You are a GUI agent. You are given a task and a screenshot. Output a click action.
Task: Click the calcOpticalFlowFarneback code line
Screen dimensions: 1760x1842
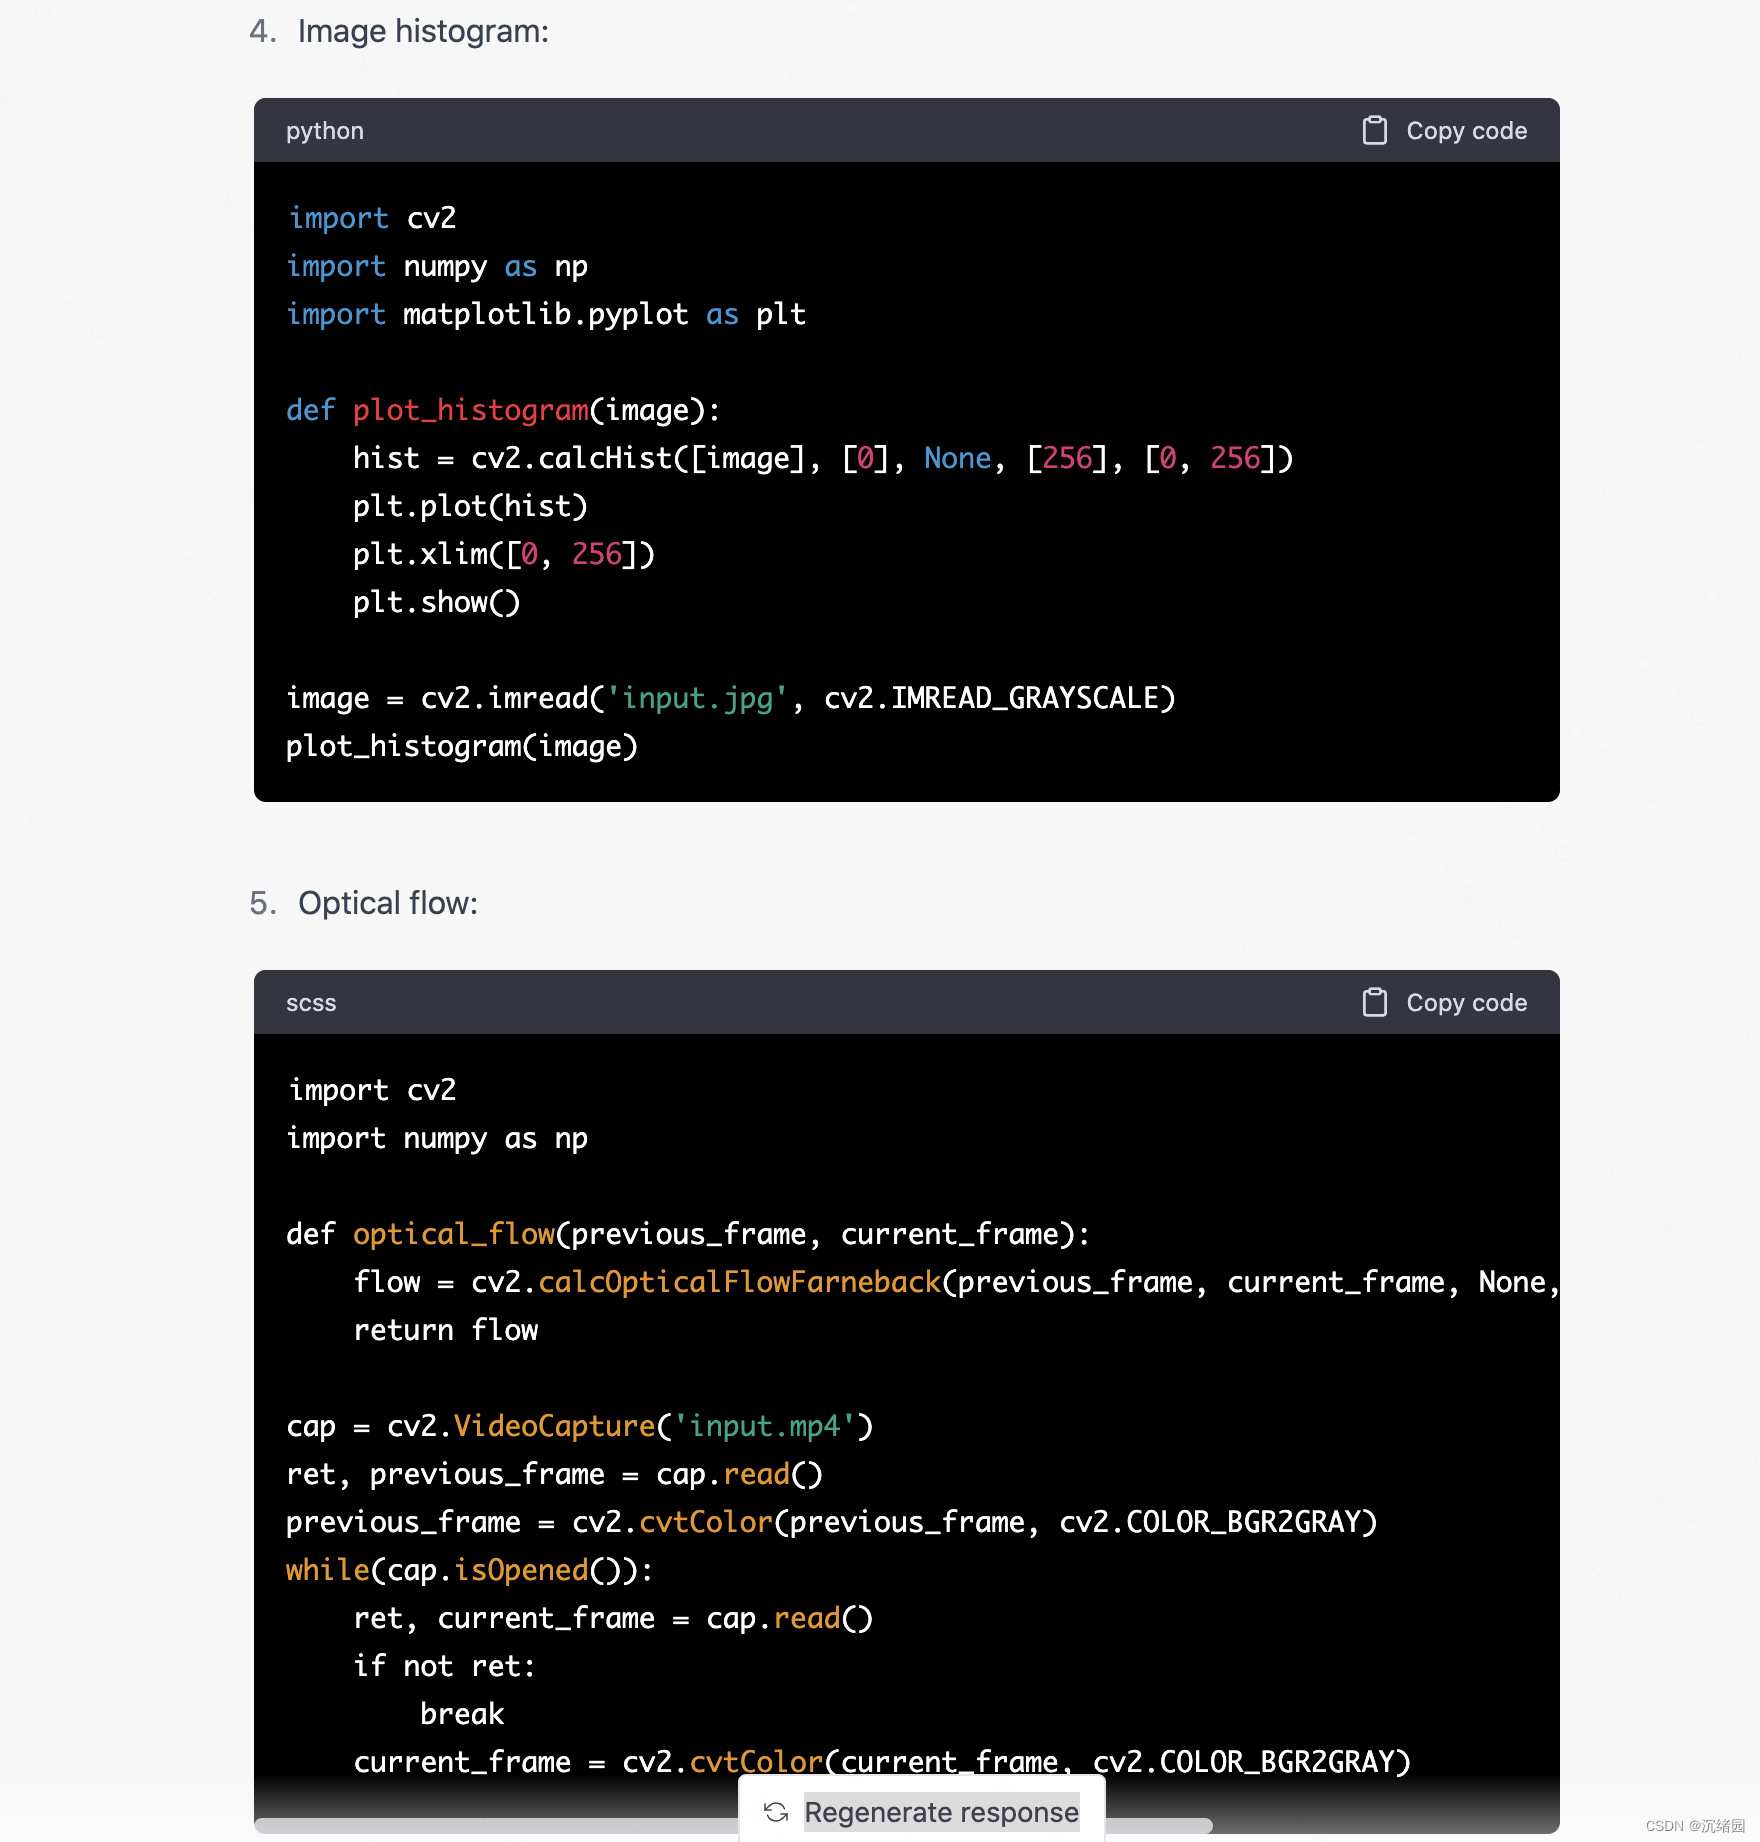956,1282
